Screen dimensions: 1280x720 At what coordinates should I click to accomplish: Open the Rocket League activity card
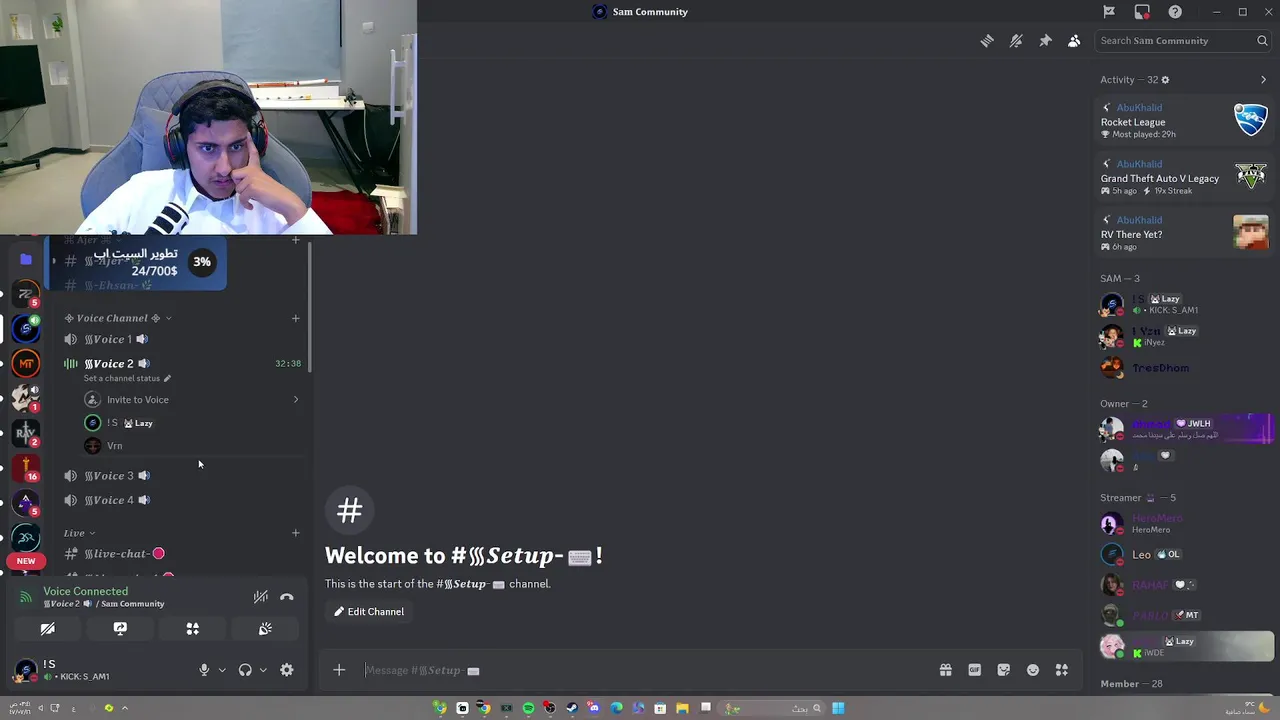[1184, 121]
